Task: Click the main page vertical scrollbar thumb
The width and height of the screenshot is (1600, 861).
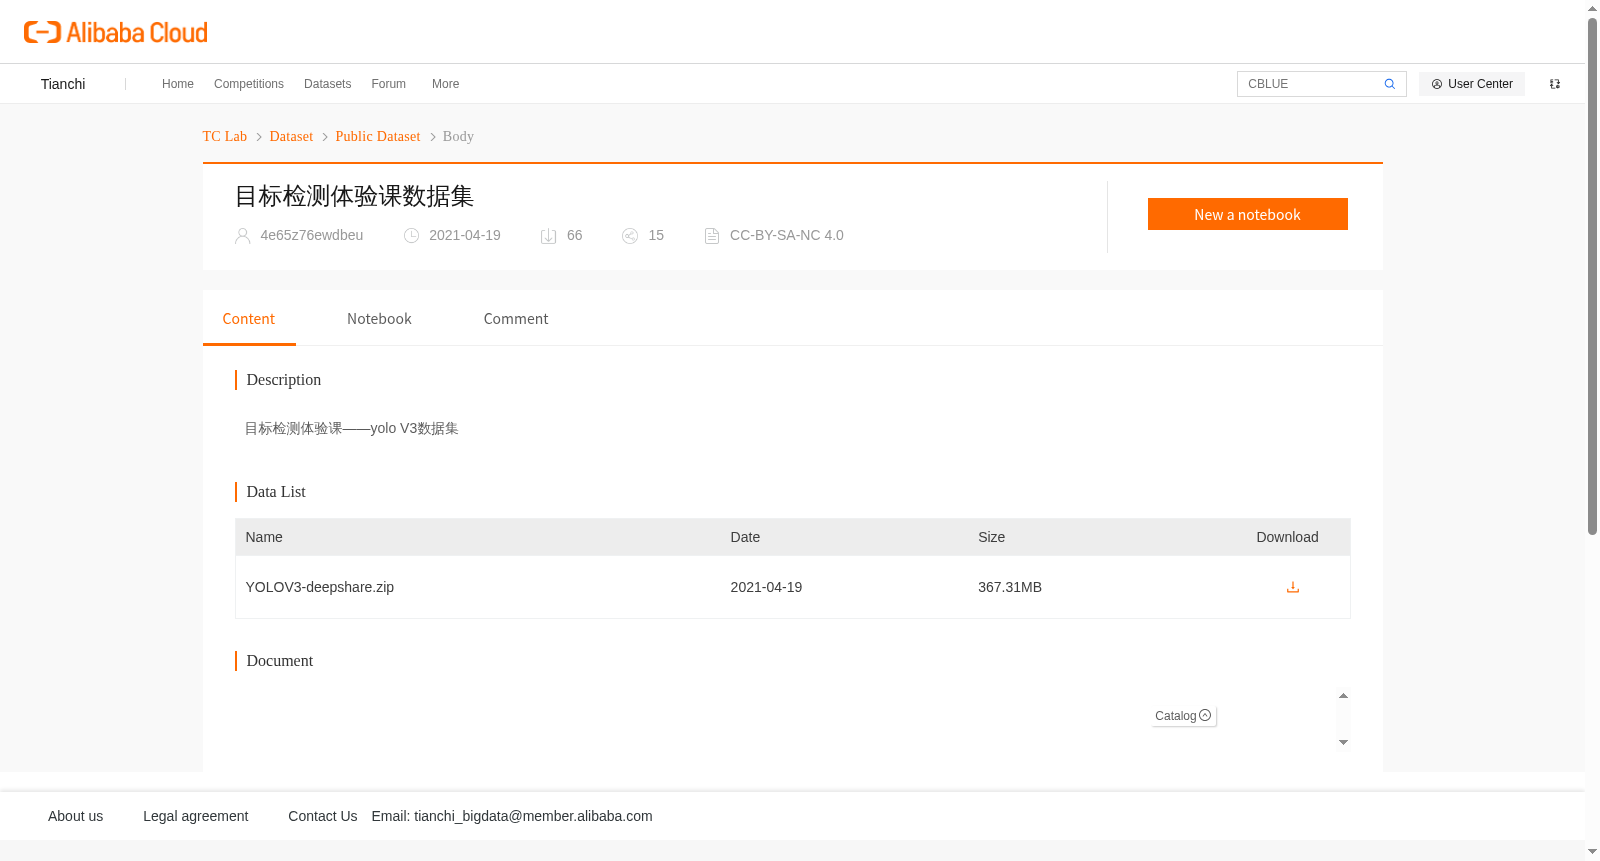Action: coord(1592,275)
